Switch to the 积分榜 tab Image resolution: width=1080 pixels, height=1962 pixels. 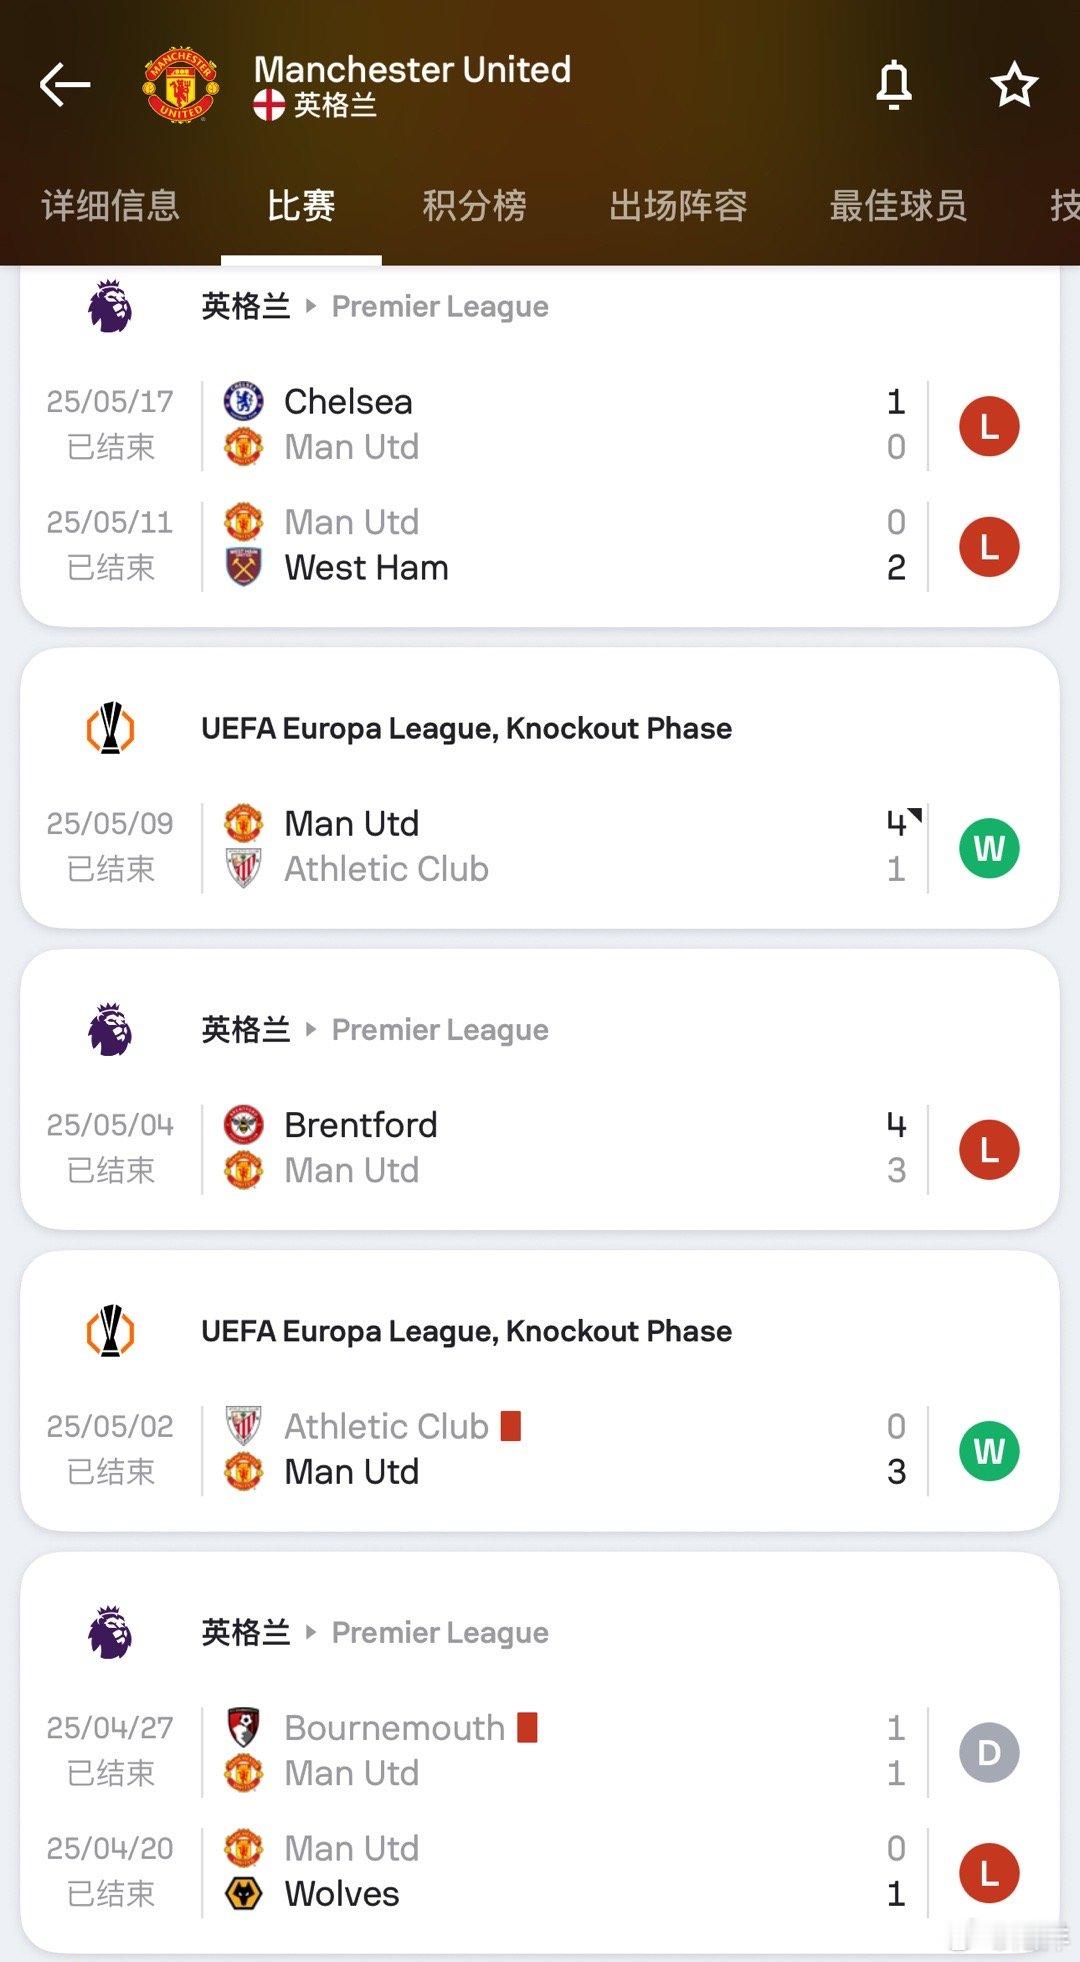tap(474, 206)
